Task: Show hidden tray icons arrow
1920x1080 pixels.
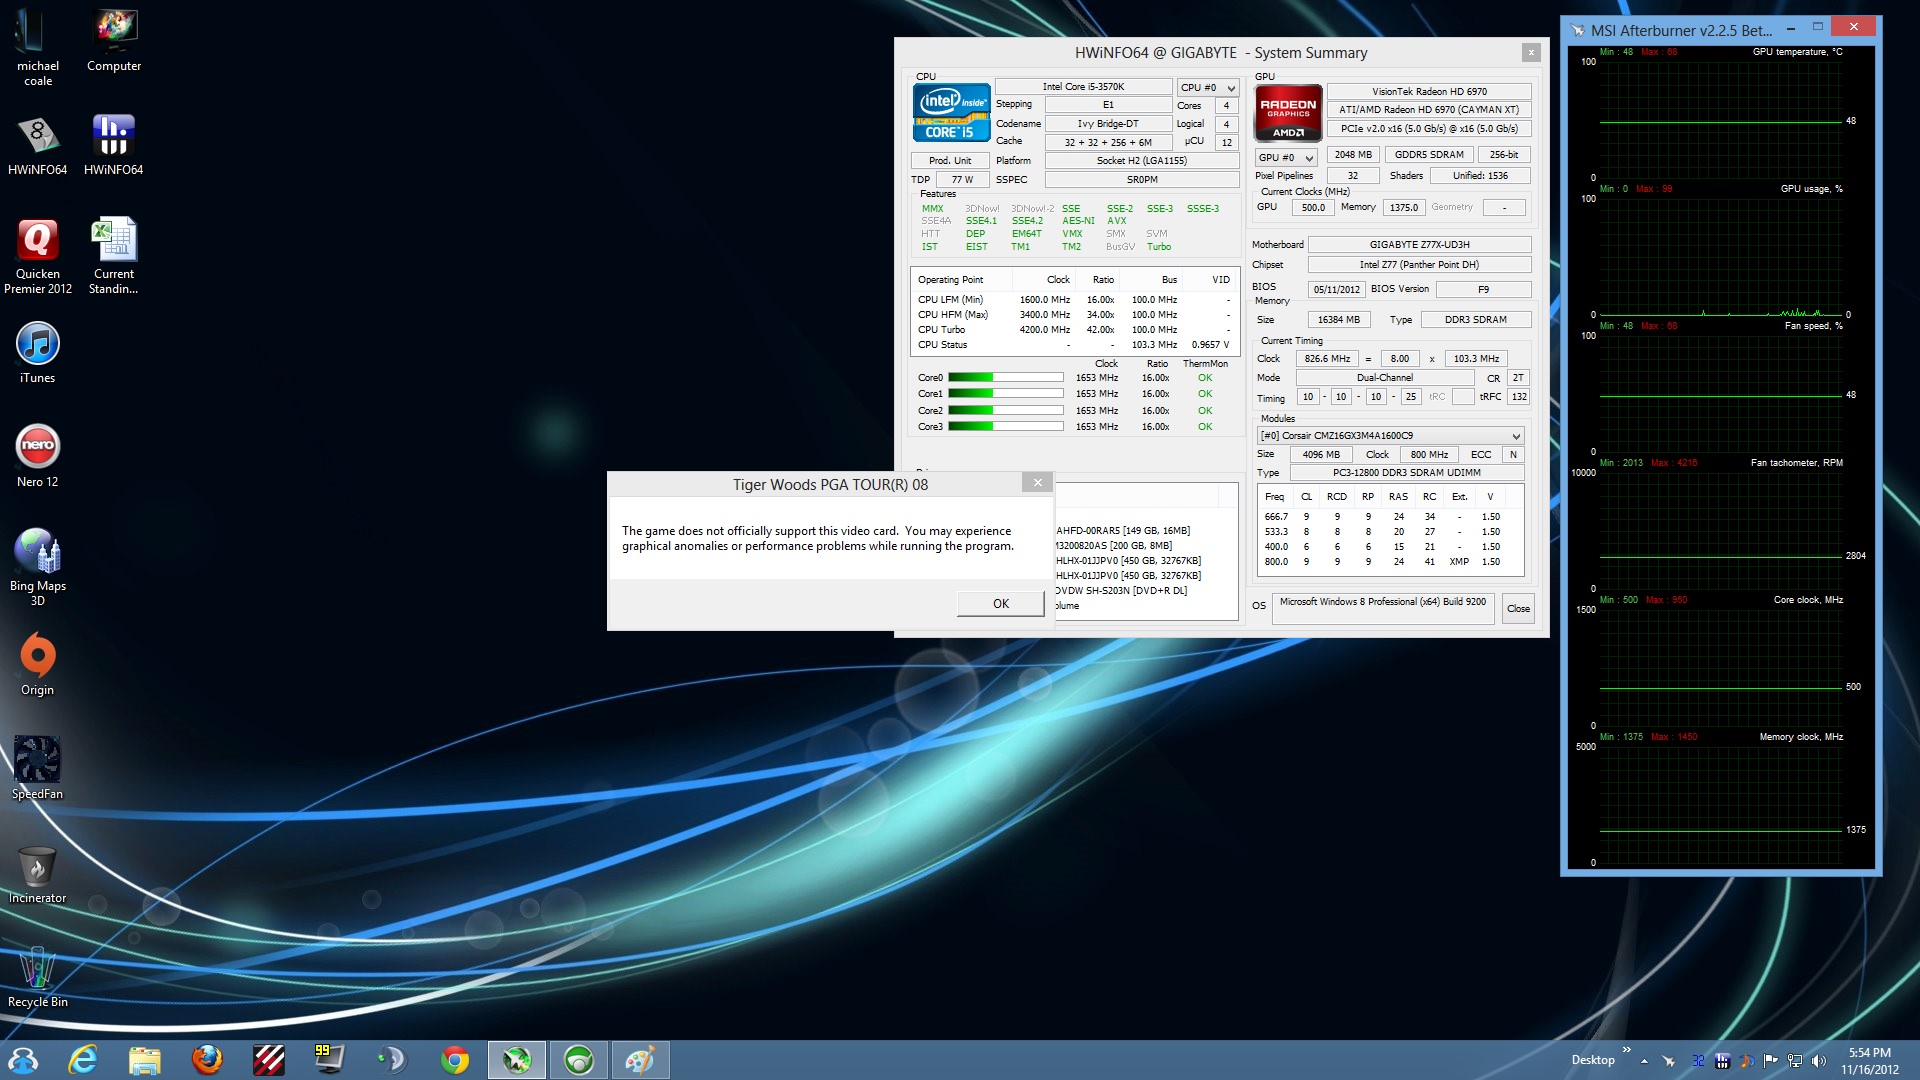Action: (x=1644, y=1061)
